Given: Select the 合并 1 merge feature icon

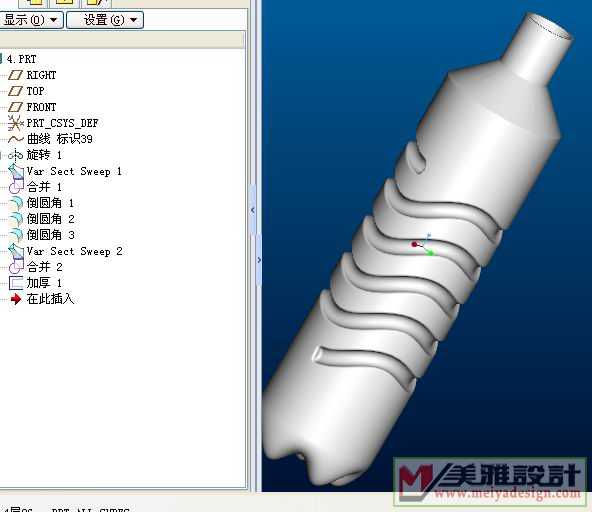Looking at the screenshot, I should [15, 187].
